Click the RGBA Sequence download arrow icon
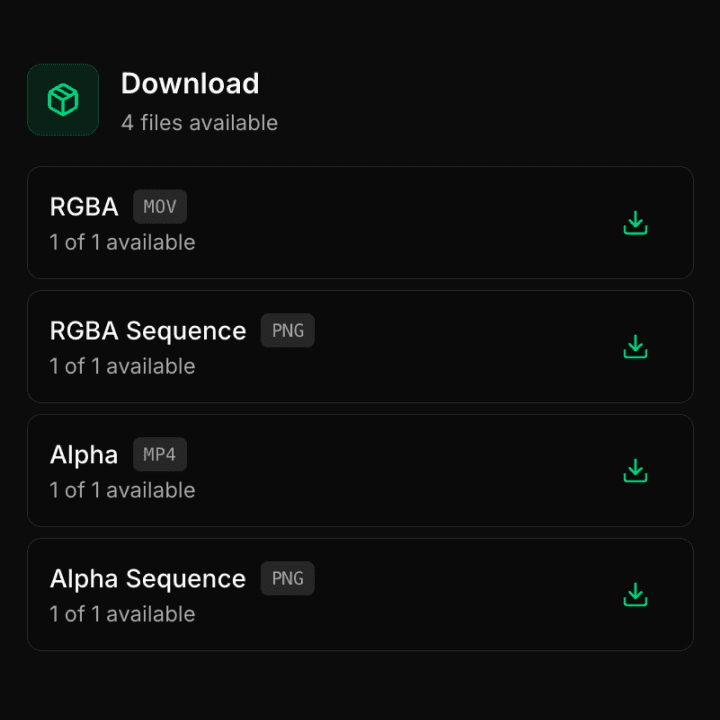Viewport: 720px width, 720px height. [x=635, y=347]
